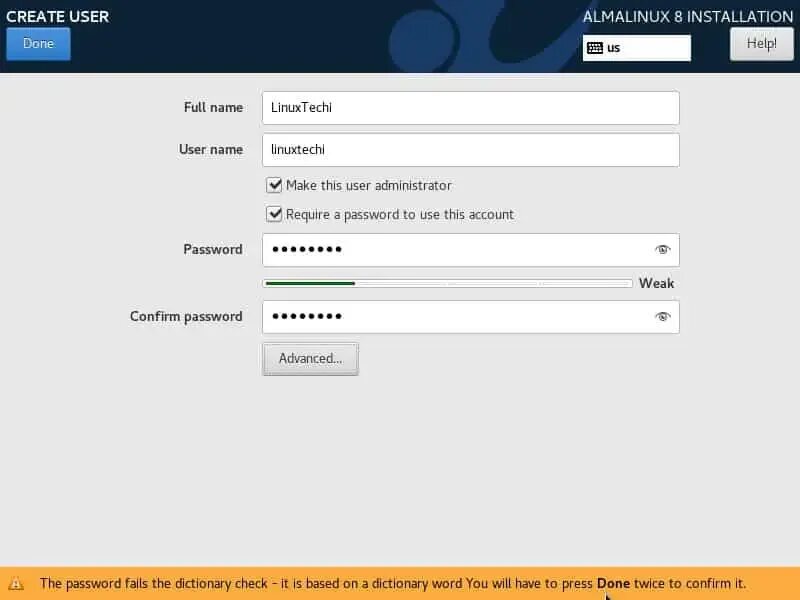Click the warning triangle icon in yellow bar
Viewport: 800px width, 600px height.
[16, 583]
